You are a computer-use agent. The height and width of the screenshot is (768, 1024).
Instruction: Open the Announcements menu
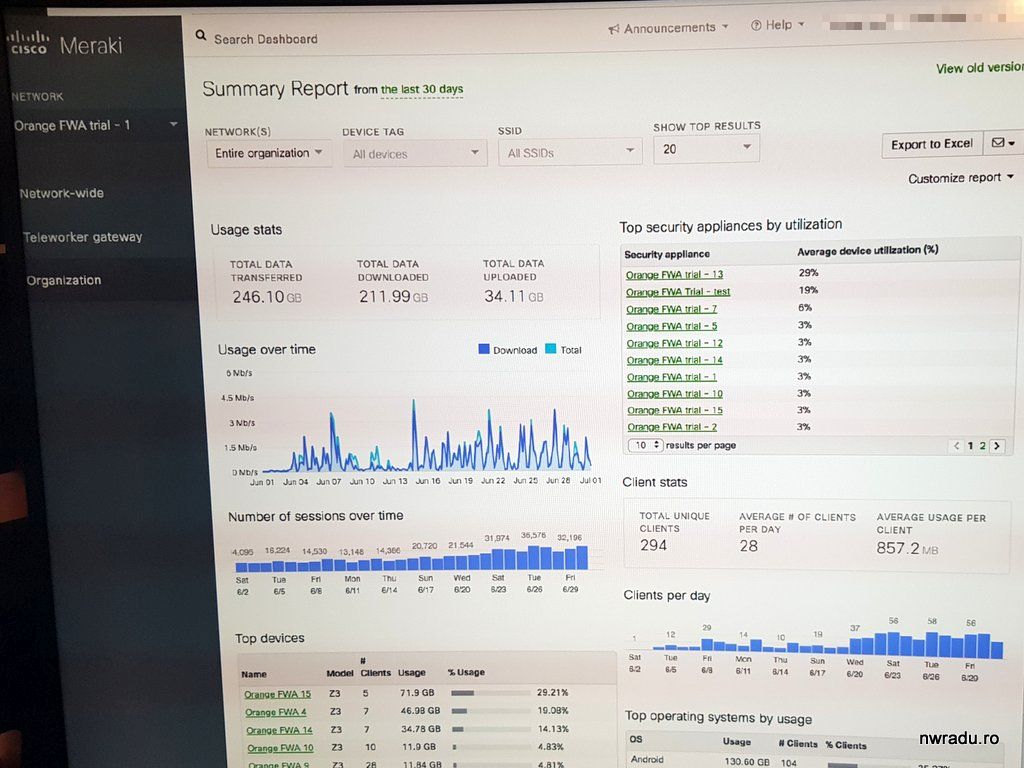668,28
